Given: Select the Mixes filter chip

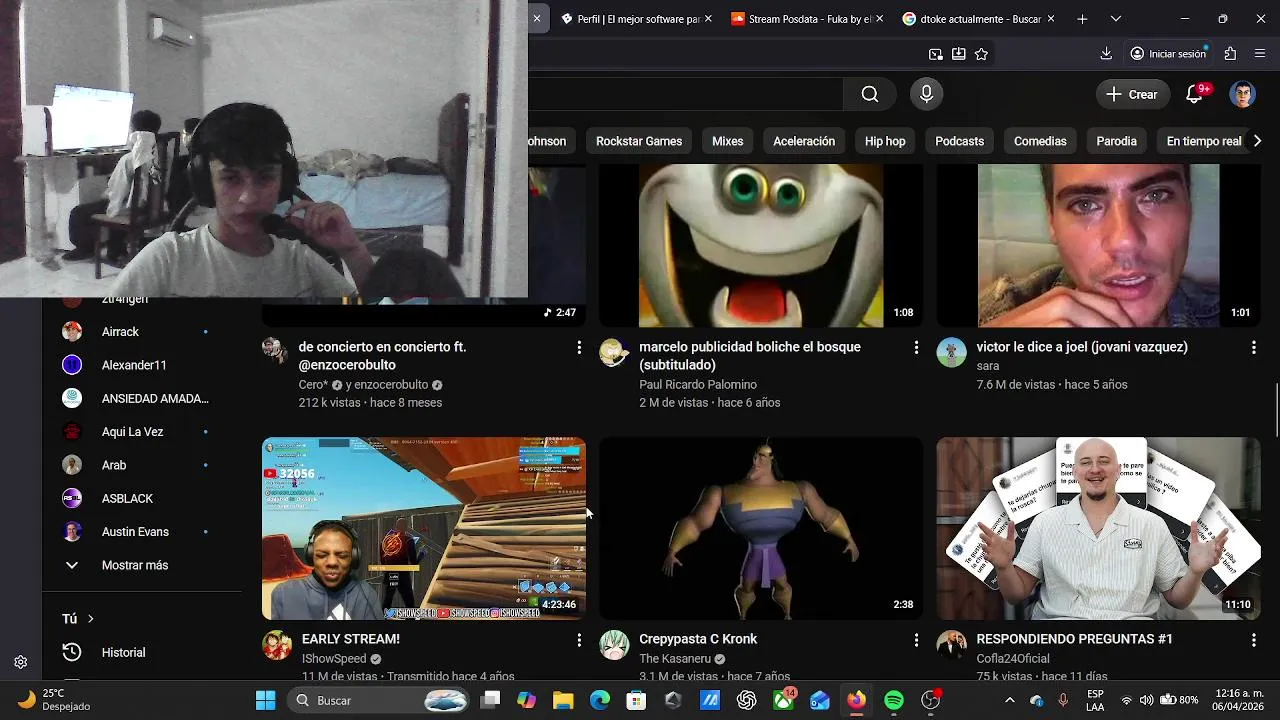Looking at the screenshot, I should point(727,141).
